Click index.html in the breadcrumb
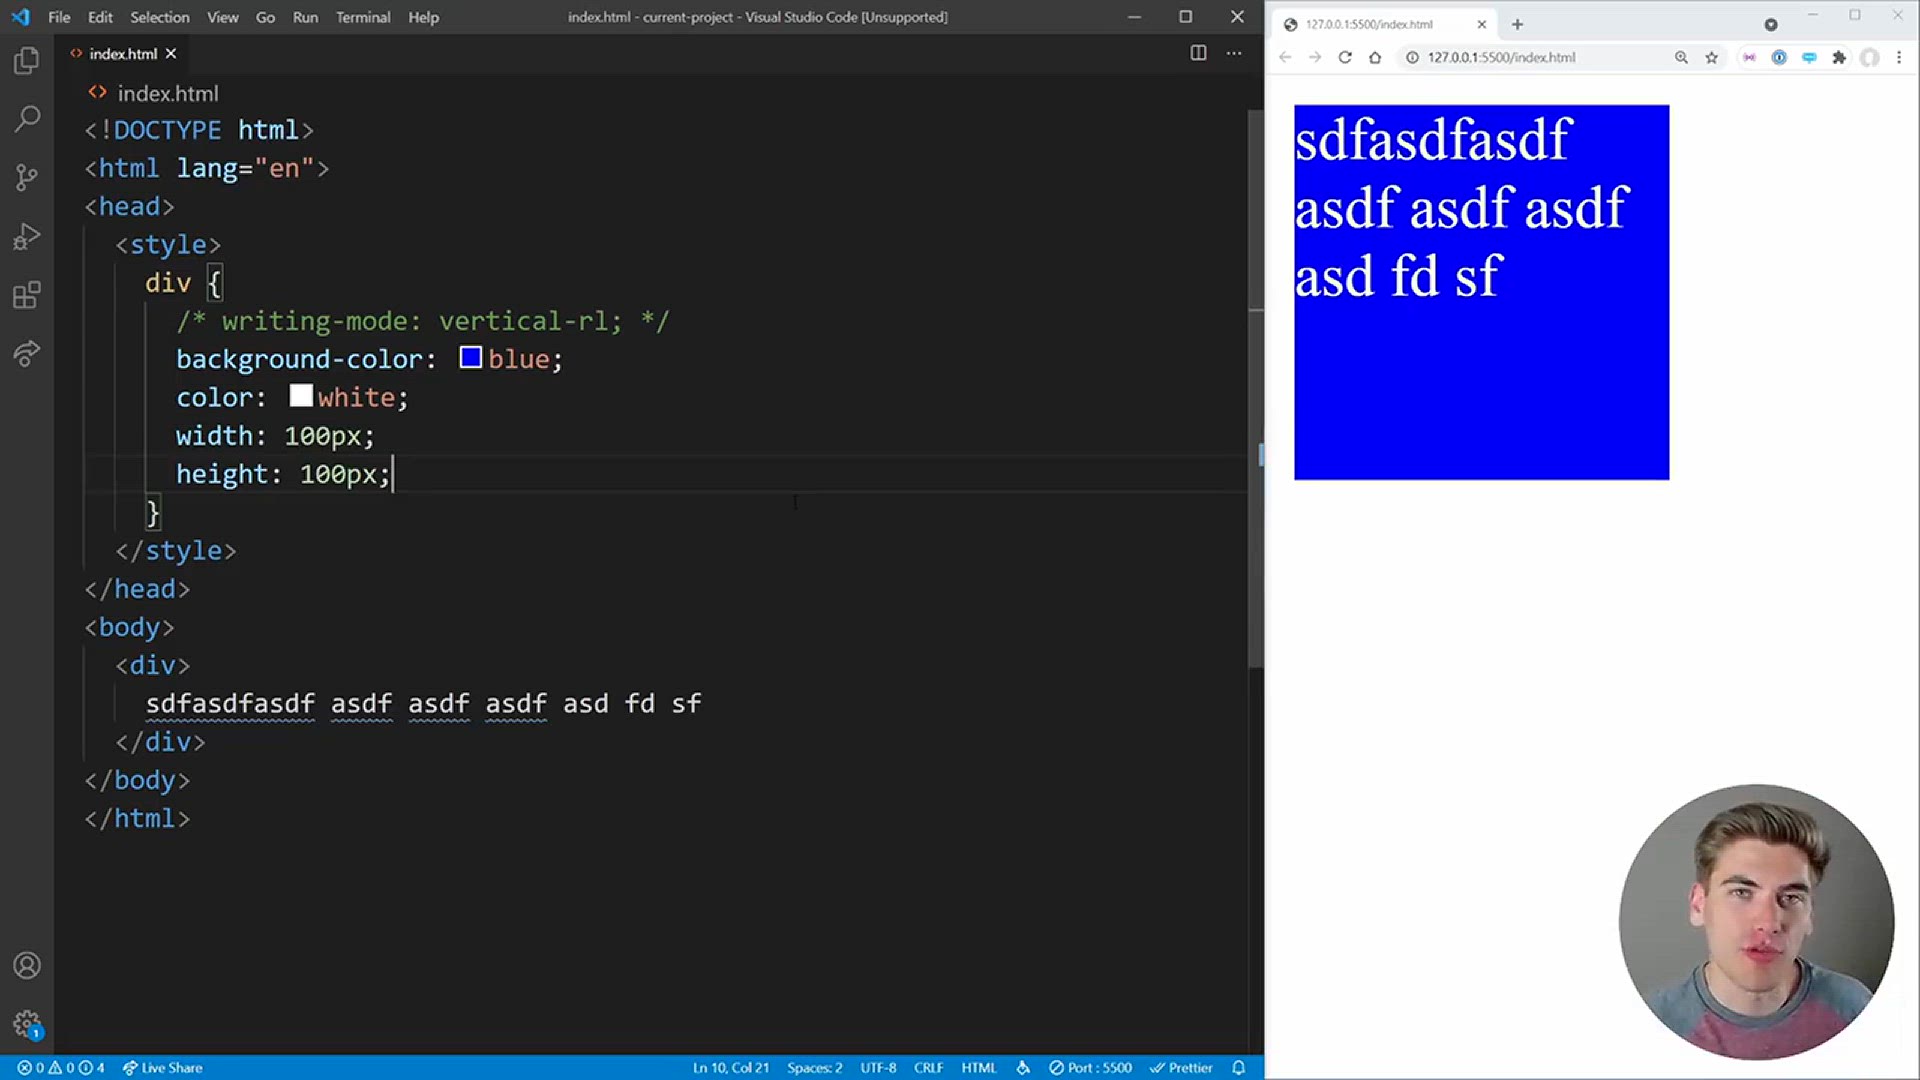The width and height of the screenshot is (1920, 1080). (167, 93)
